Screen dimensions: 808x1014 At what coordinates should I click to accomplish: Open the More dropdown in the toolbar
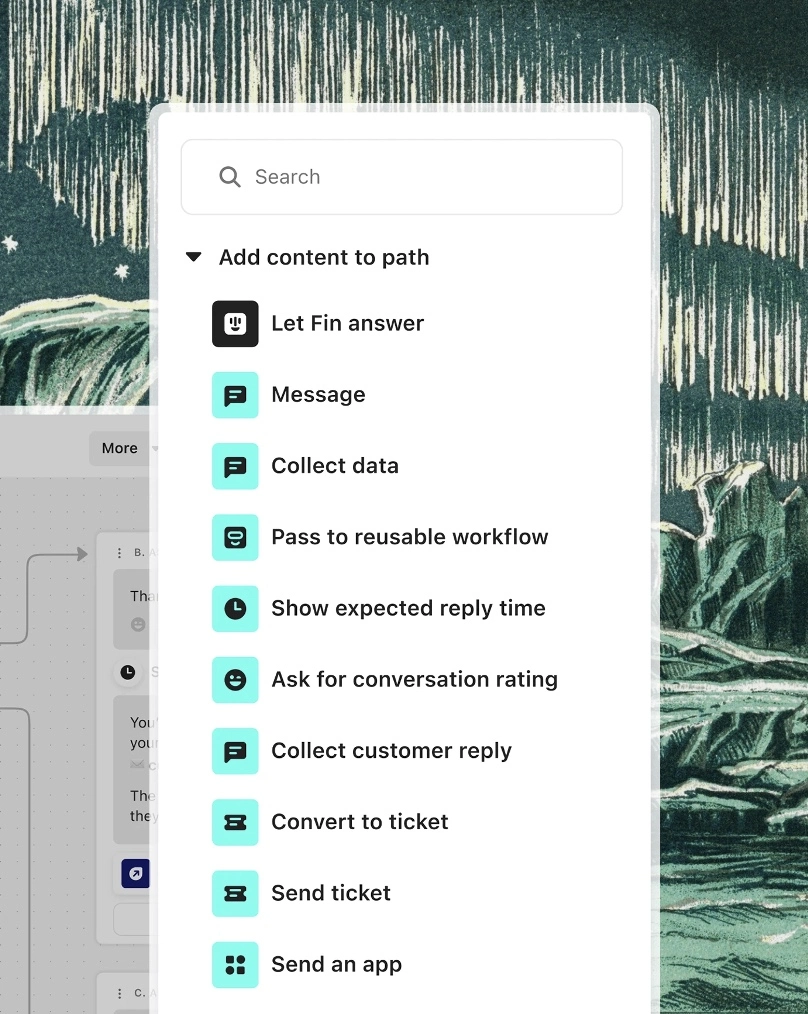coord(124,448)
